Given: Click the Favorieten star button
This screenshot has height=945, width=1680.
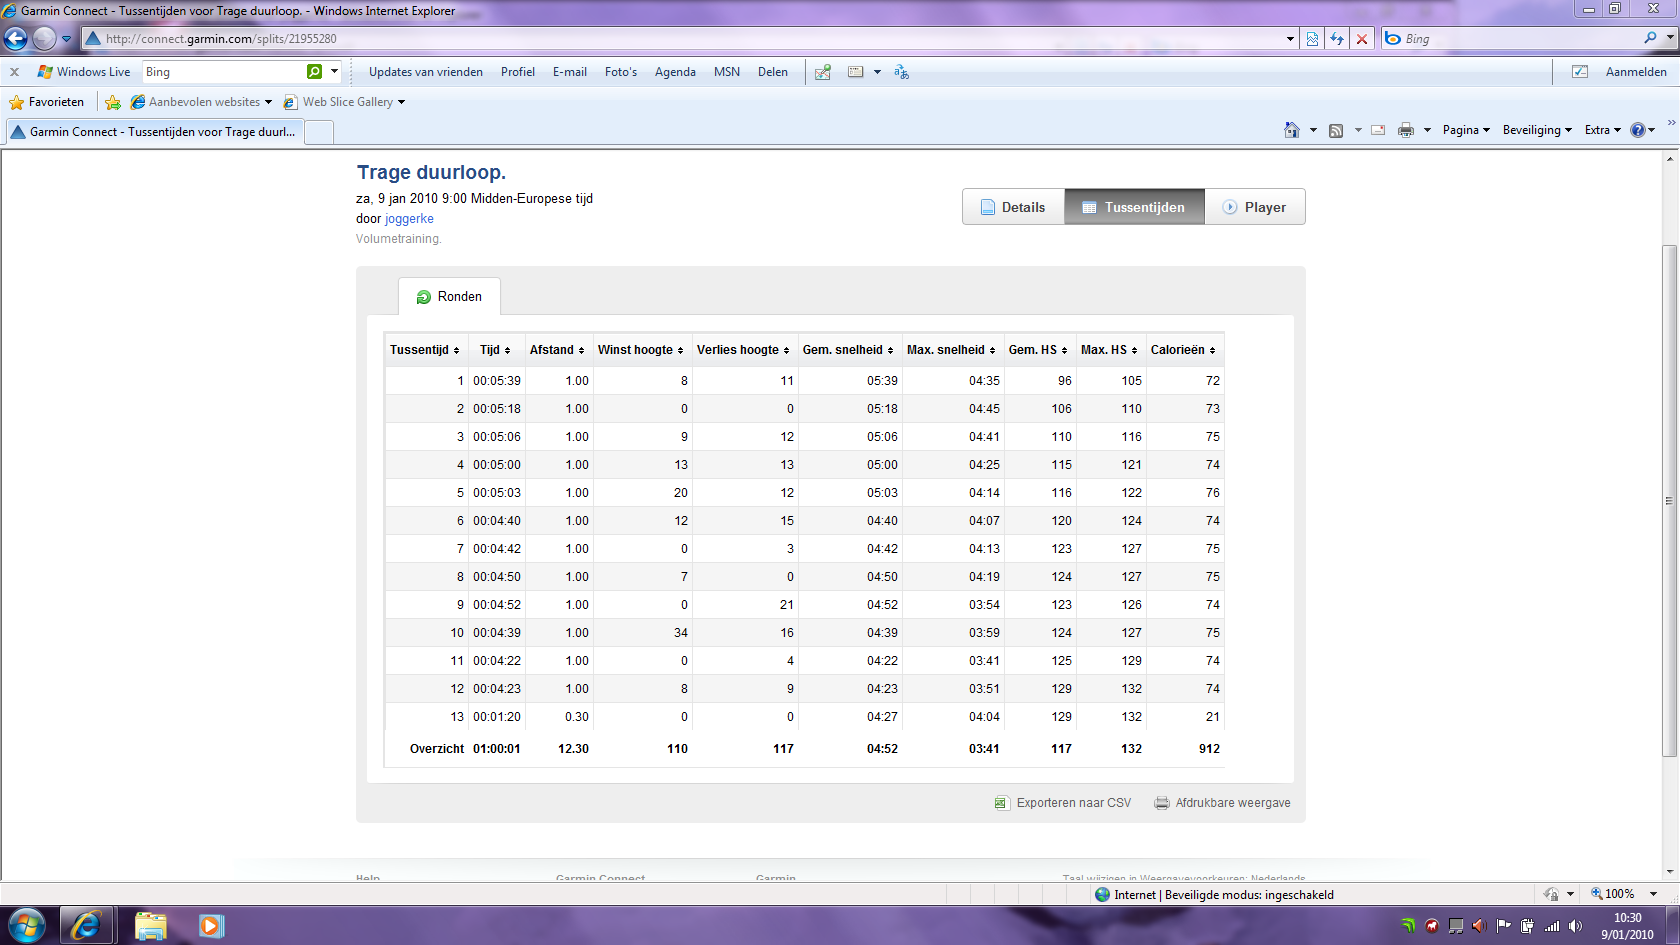Looking at the screenshot, I should coord(47,102).
